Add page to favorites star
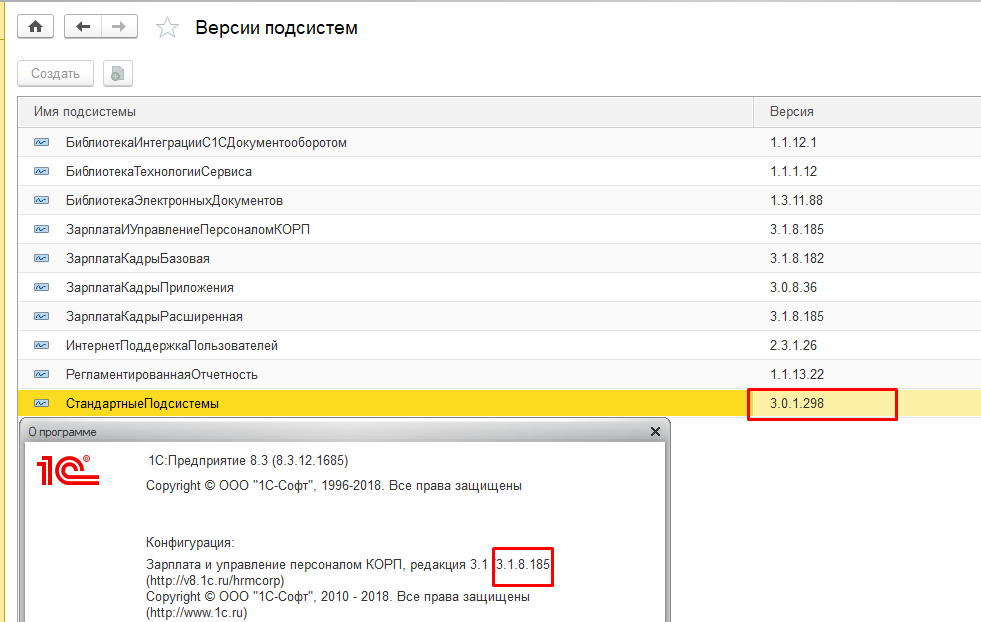 click(x=167, y=28)
